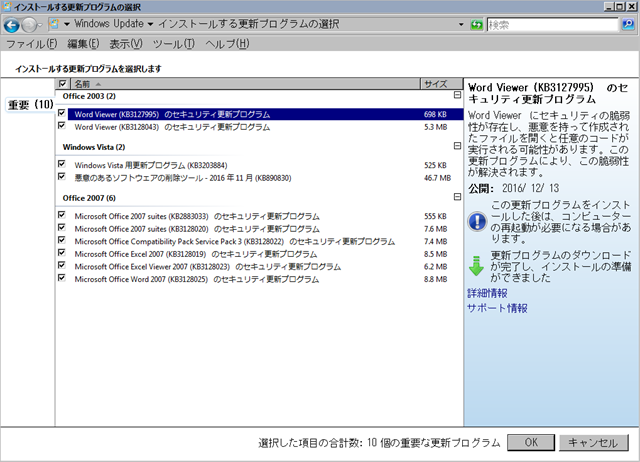The image size is (640, 462).
Task: Select Microsoft Office Word 2007 (KB3128025) row
Action: click(x=265, y=280)
